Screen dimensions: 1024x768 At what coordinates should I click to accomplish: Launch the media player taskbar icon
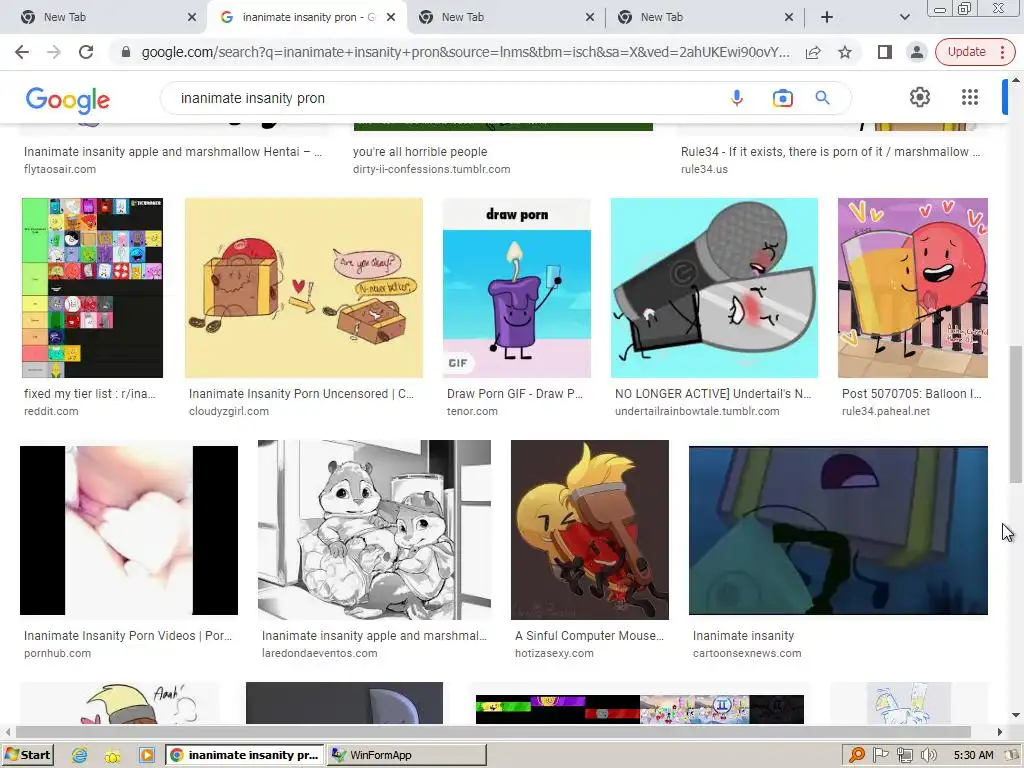146,755
